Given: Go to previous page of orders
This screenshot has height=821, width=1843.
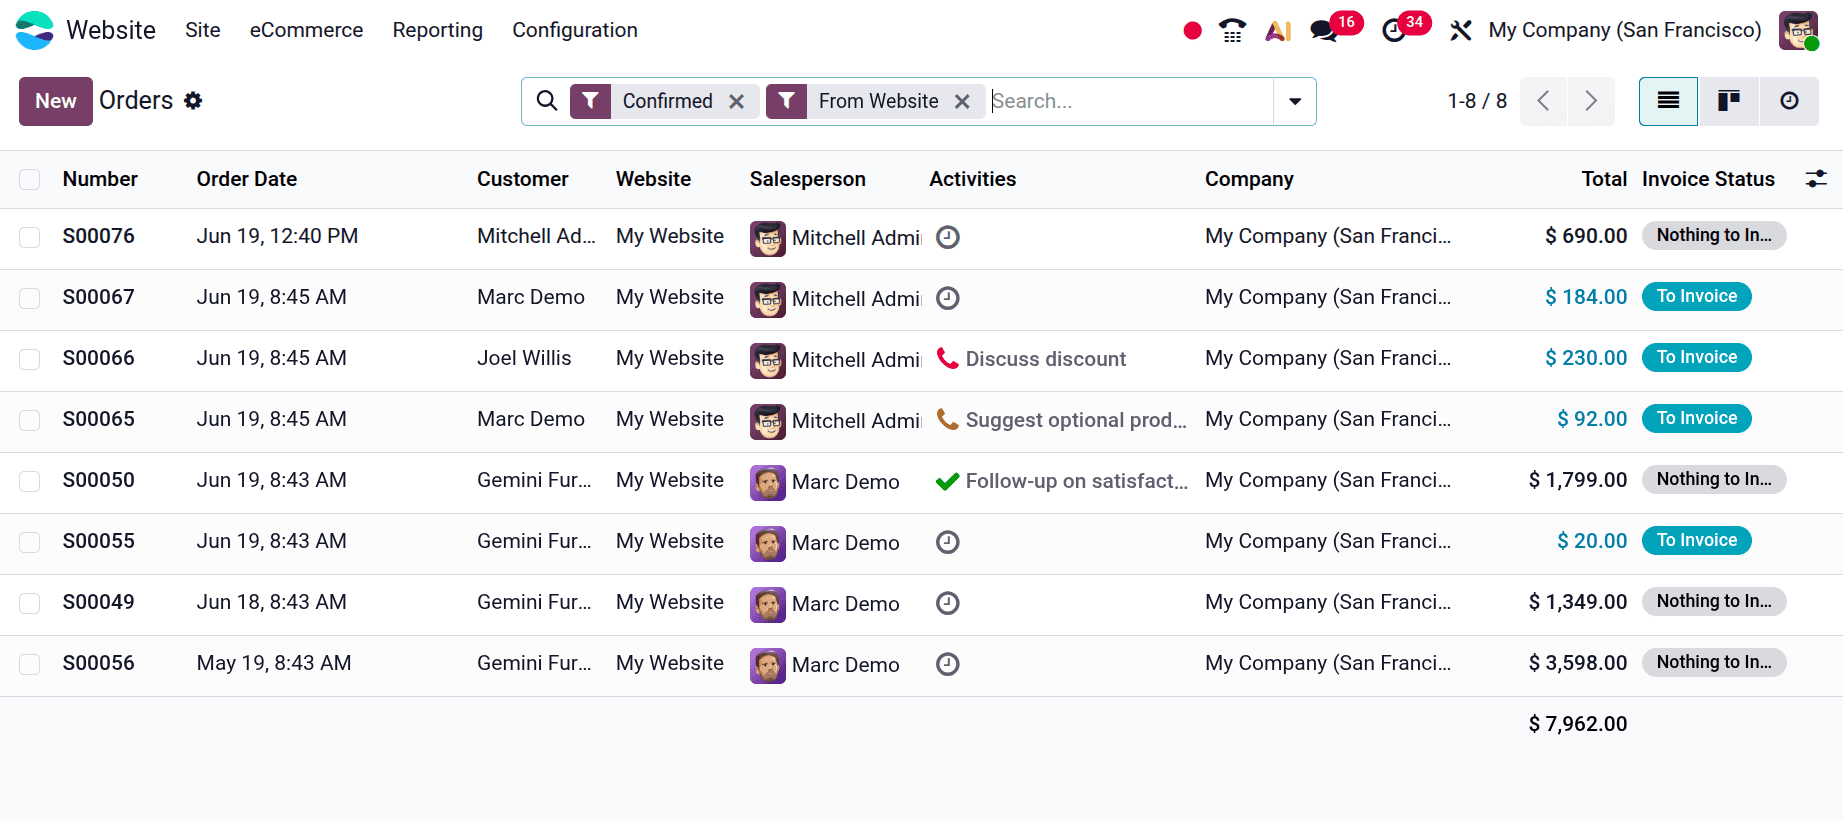Looking at the screenshot, I should coord(1543,101).
